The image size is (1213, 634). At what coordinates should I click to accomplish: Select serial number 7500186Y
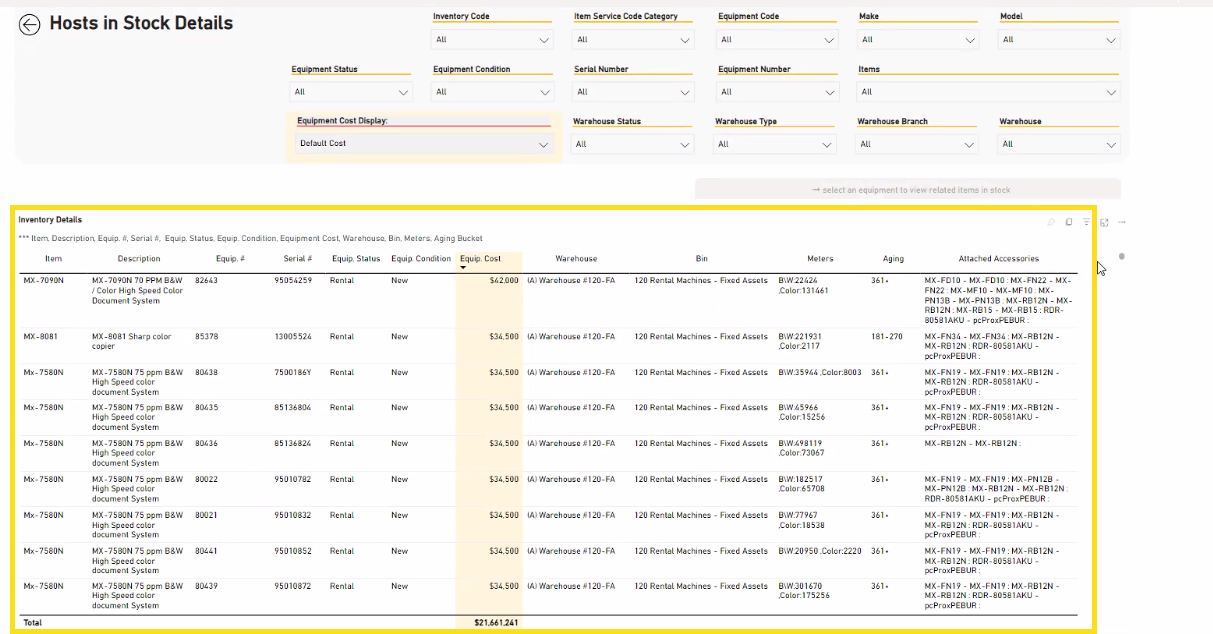(293, 372)
